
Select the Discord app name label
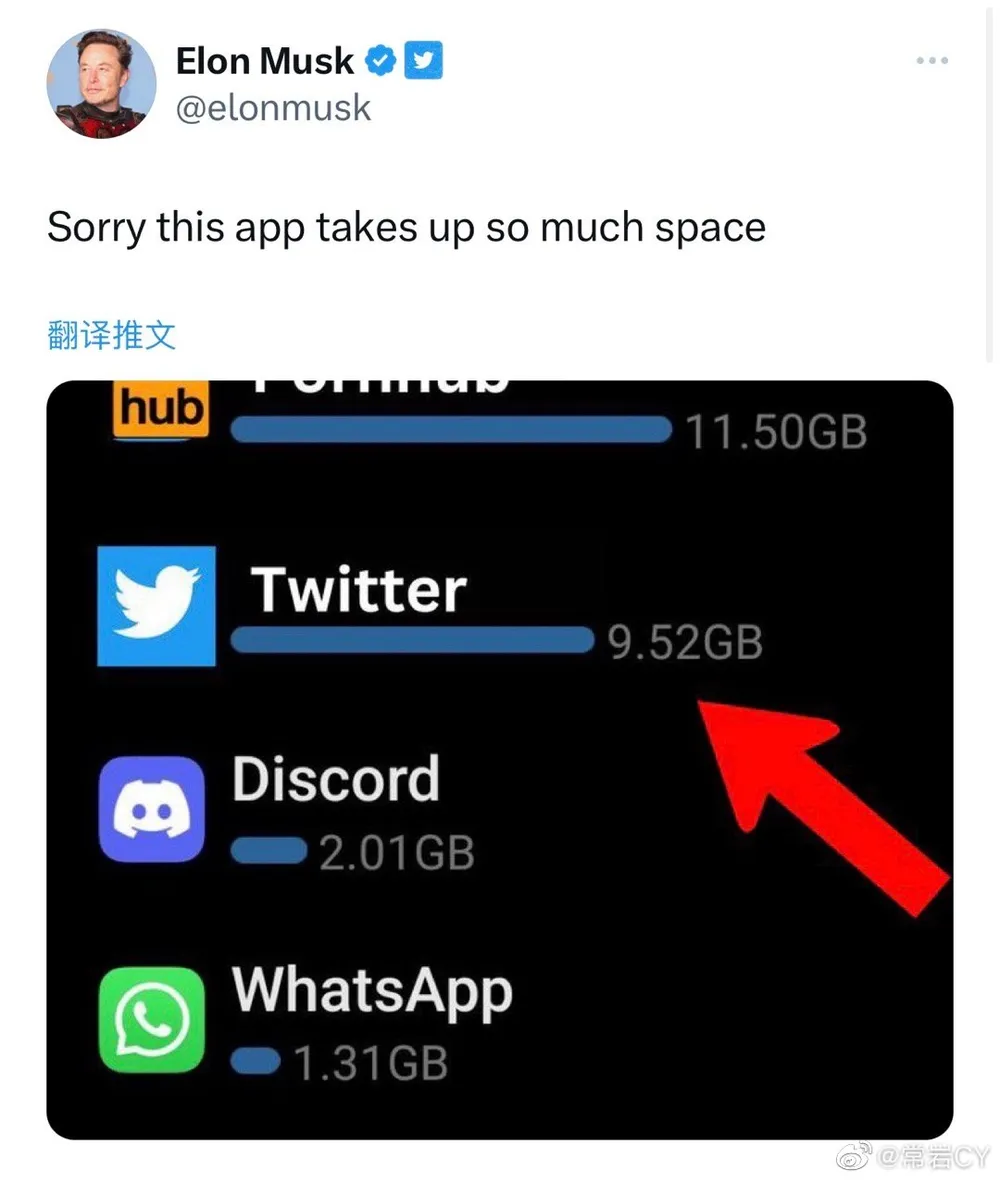(336, 779)
